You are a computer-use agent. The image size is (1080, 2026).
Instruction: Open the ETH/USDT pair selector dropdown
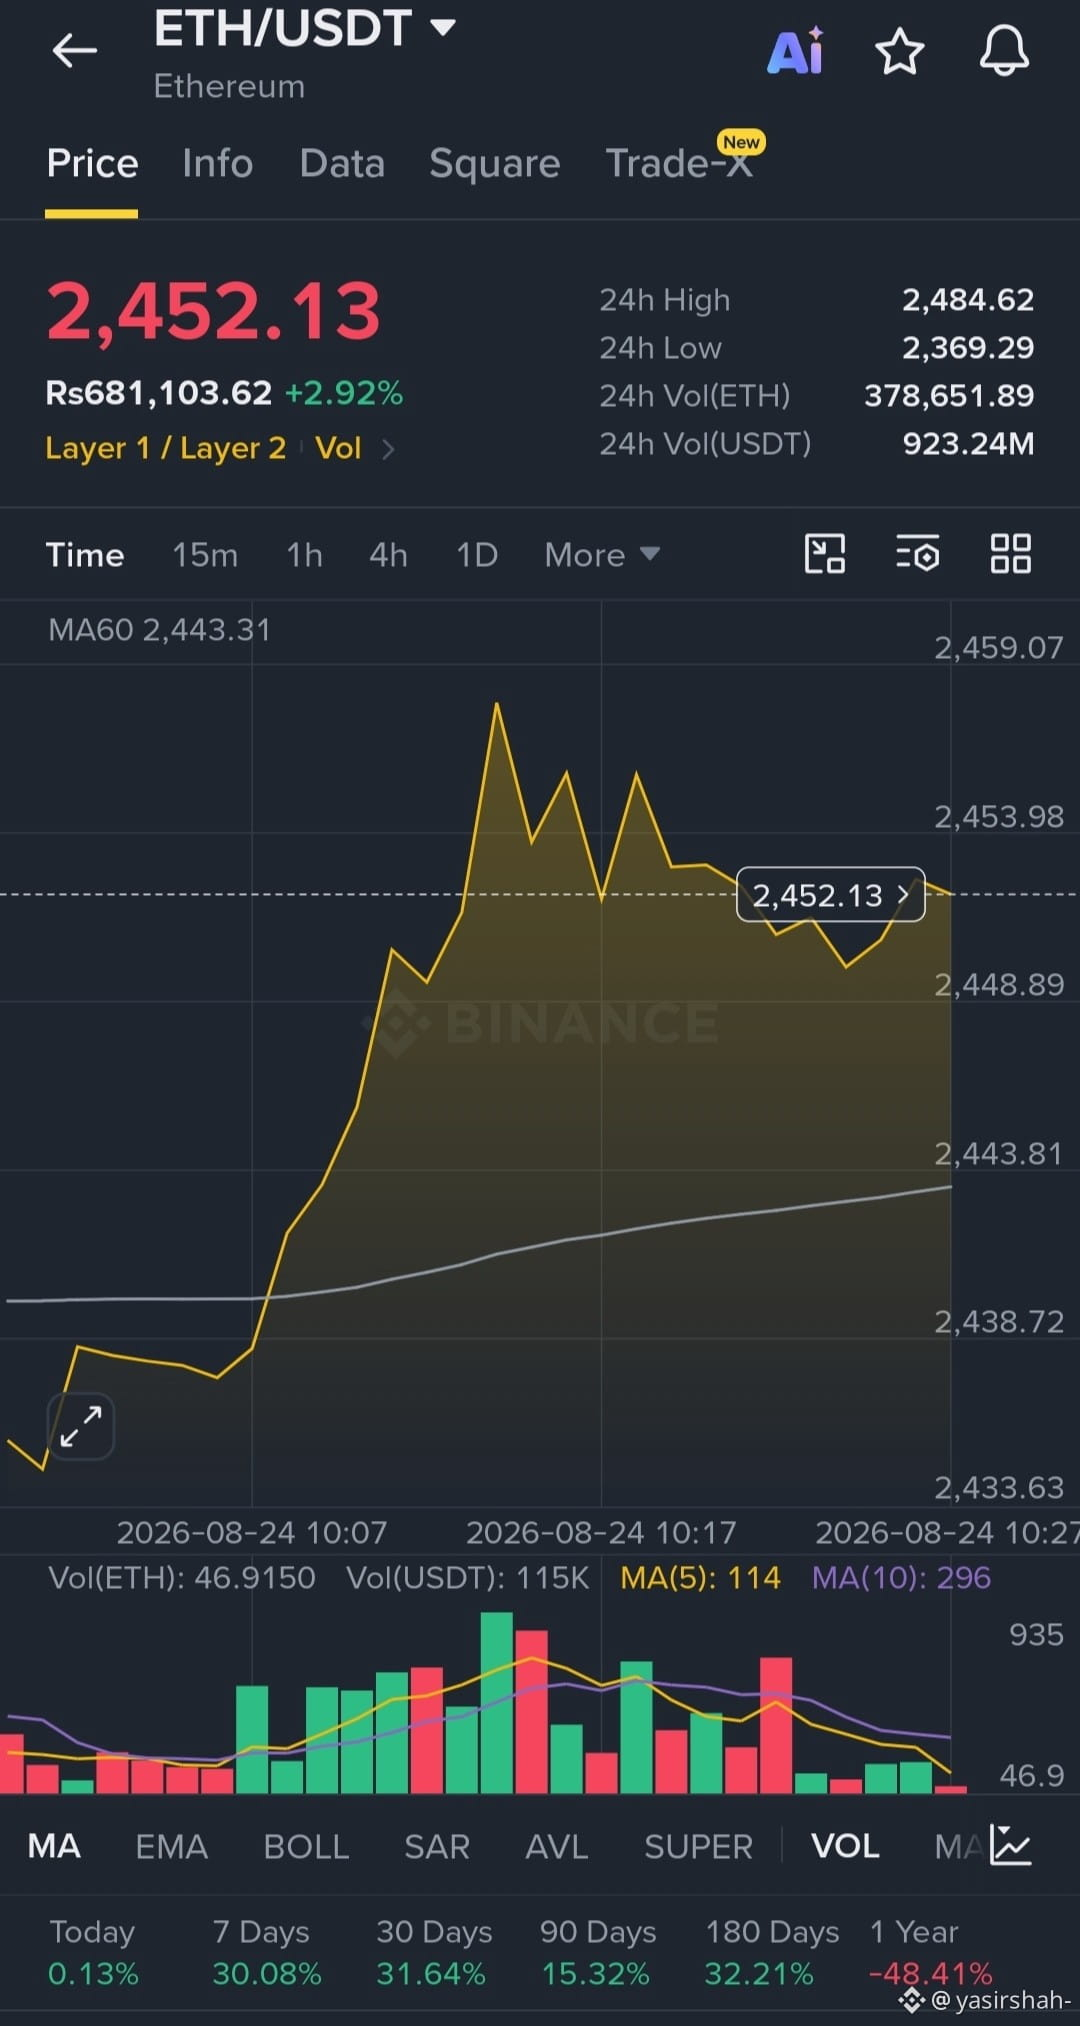click(305, 28)
